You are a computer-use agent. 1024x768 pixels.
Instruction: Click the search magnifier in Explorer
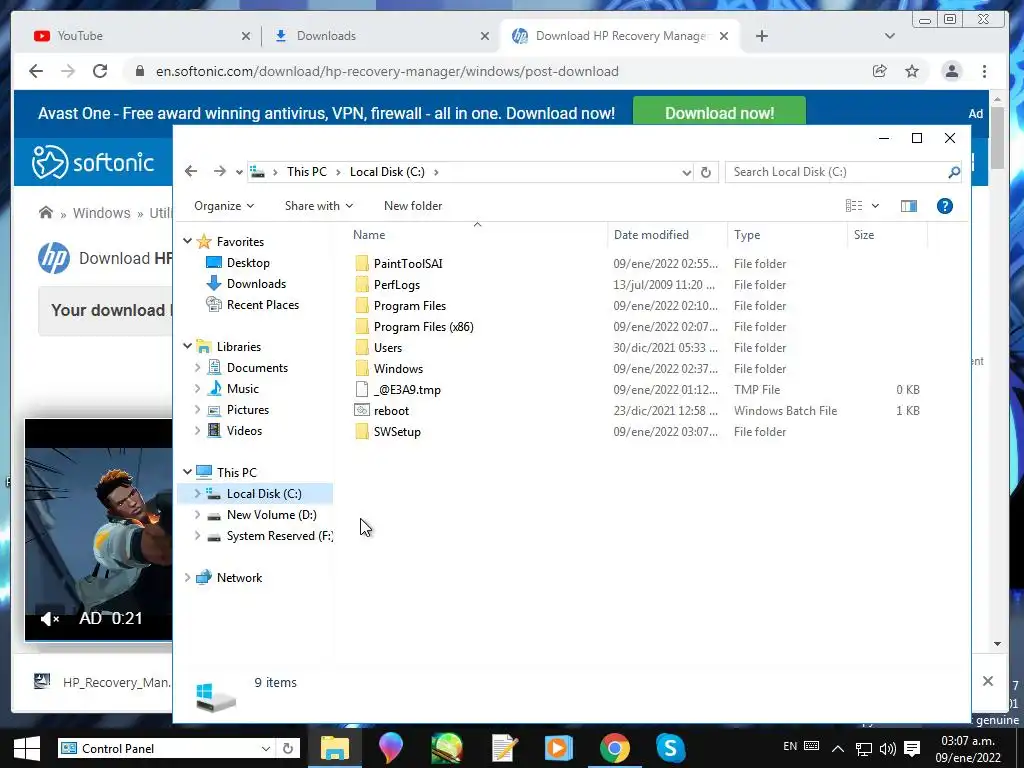(x=953, y=172)
